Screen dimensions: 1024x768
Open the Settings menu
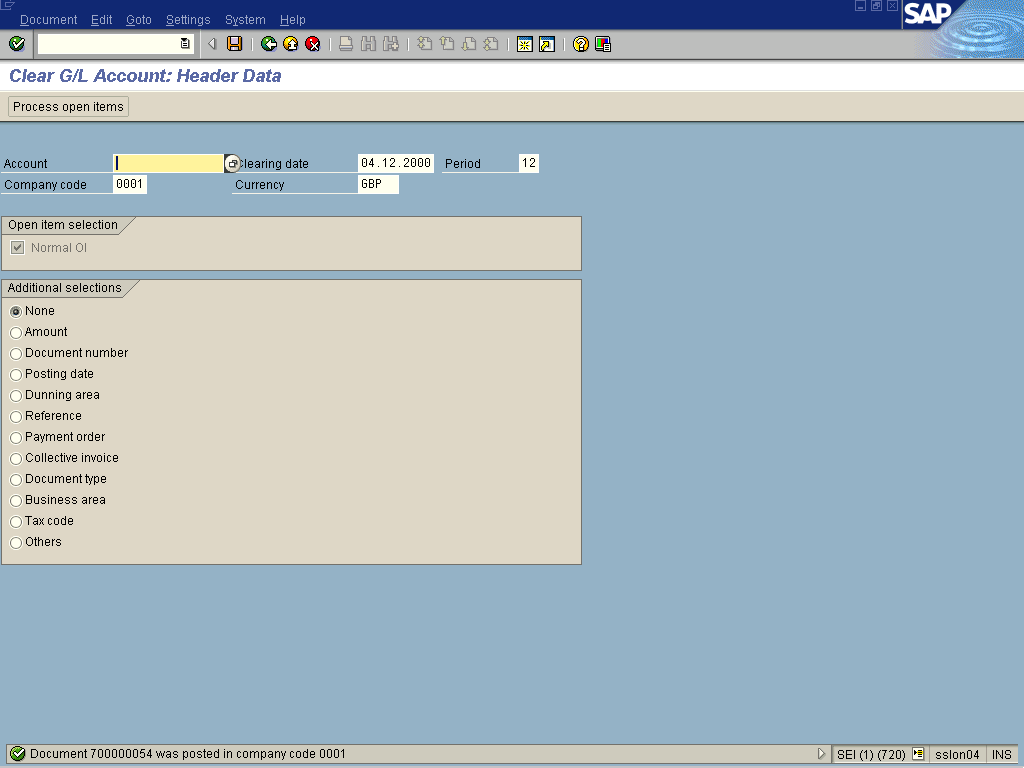point(188,20)
